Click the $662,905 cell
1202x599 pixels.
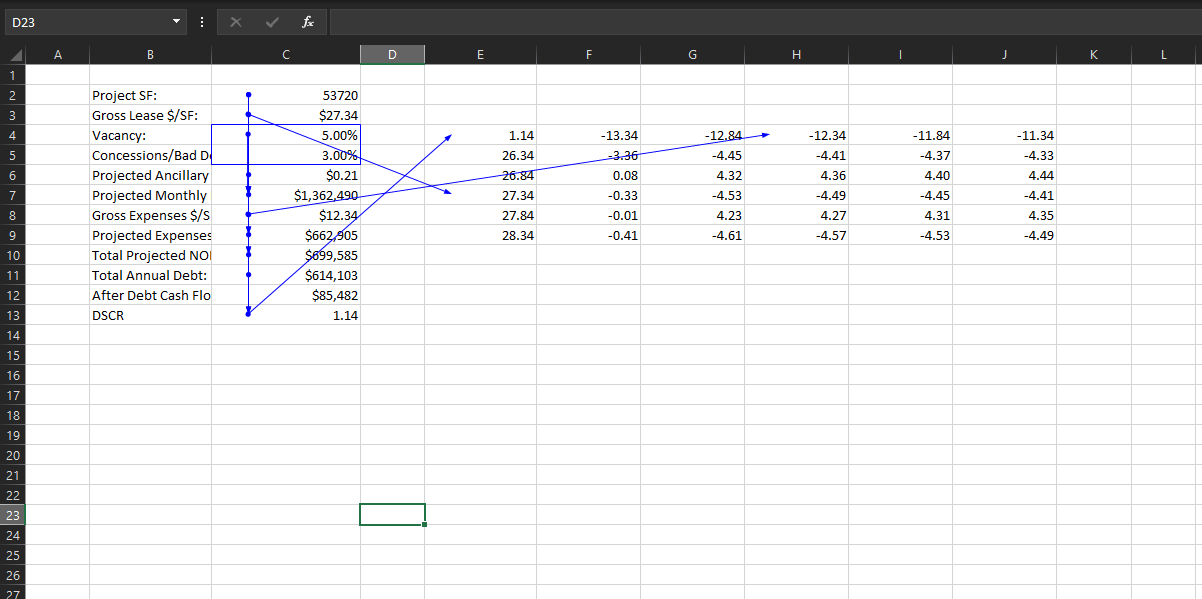click(x=286, y=235)
